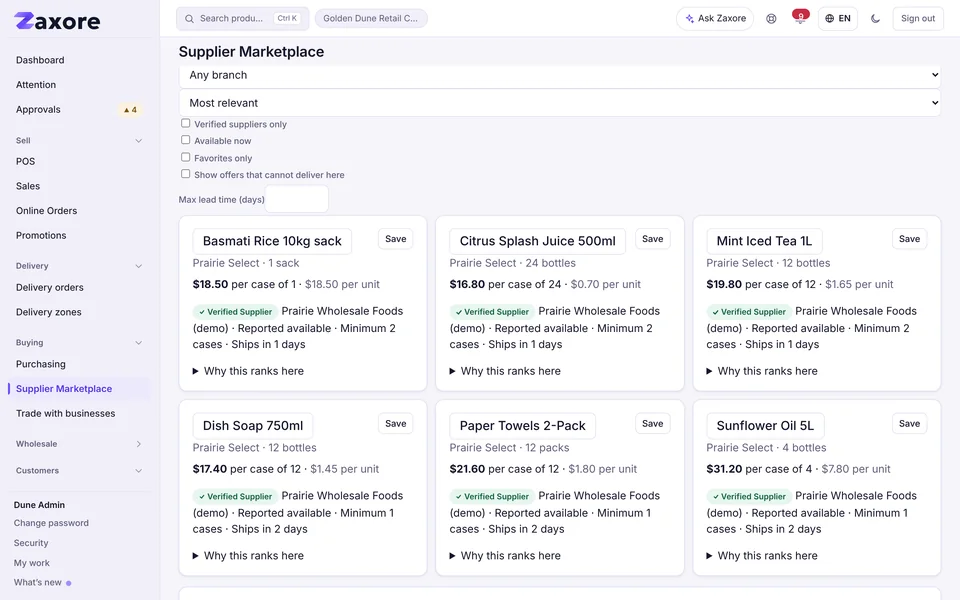The width and height of the screenshot is (960, 600).
Task: Navigate to Online Orders
Action: pyautogui.click(x=47, y=211)
